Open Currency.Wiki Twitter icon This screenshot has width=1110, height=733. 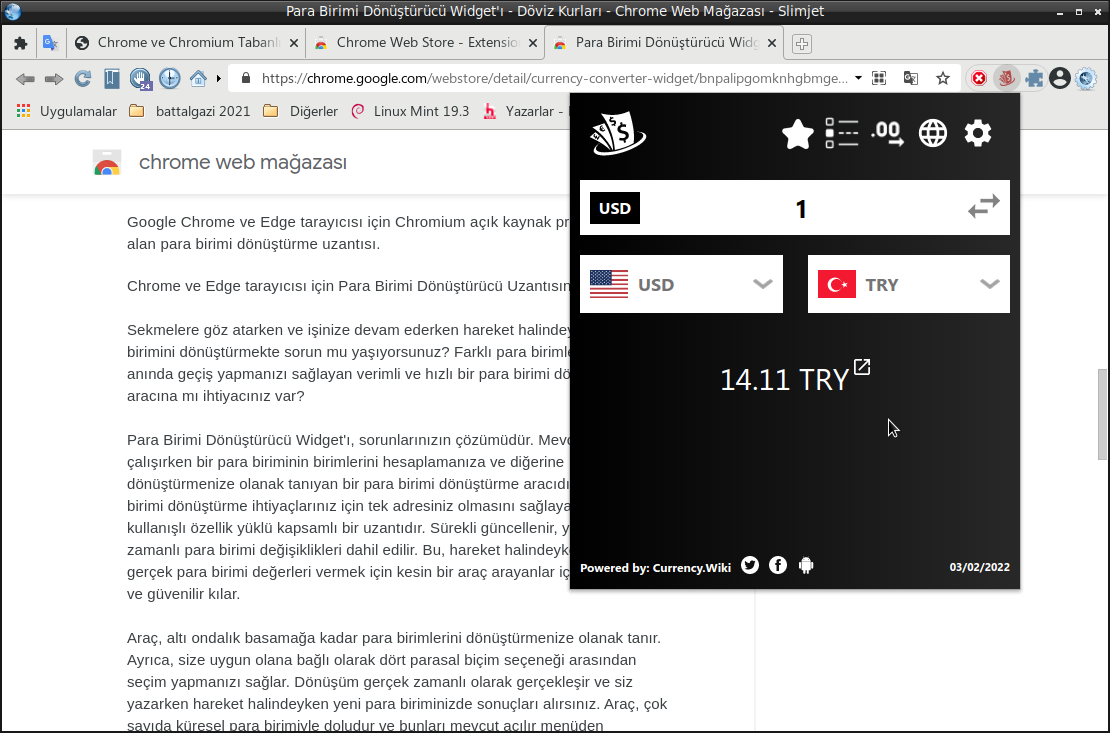click(750, 565)
